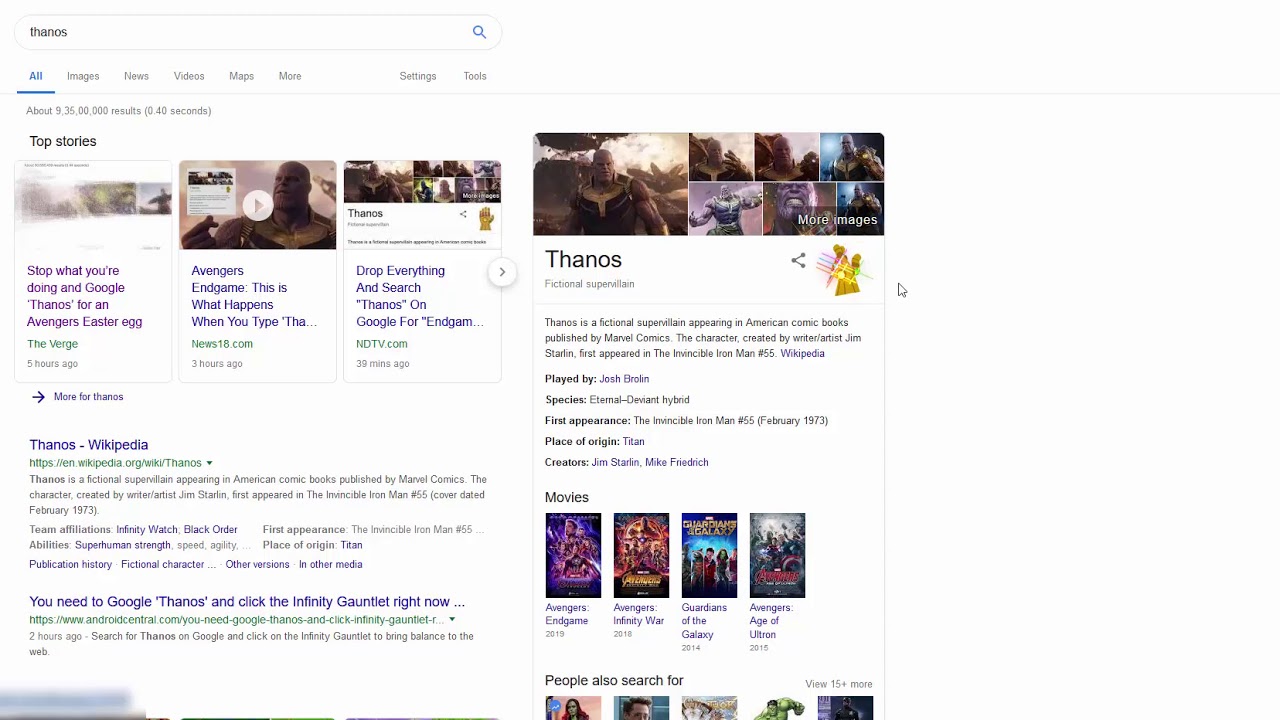
Task: Open The Verge story about Avengers Easter egg
Action: click(85, 296)
